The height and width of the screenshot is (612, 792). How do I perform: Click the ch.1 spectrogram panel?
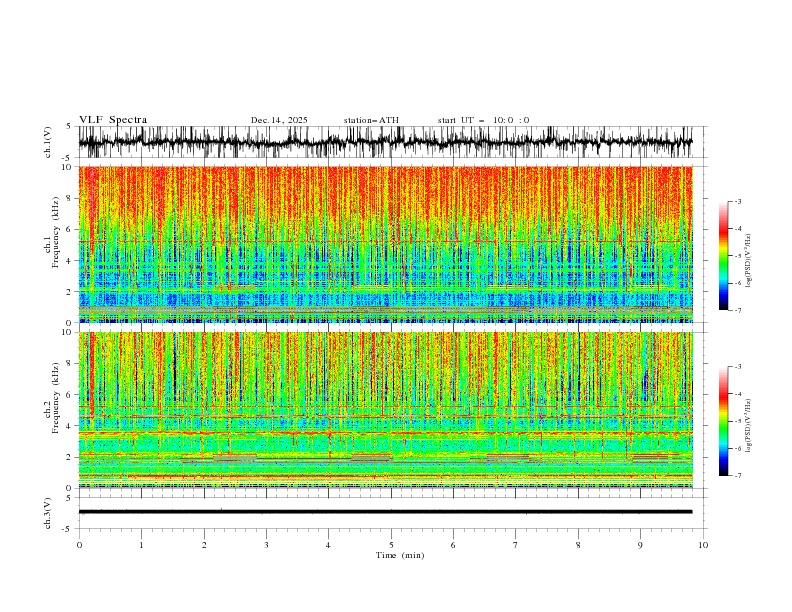click(x=385, y=244)
